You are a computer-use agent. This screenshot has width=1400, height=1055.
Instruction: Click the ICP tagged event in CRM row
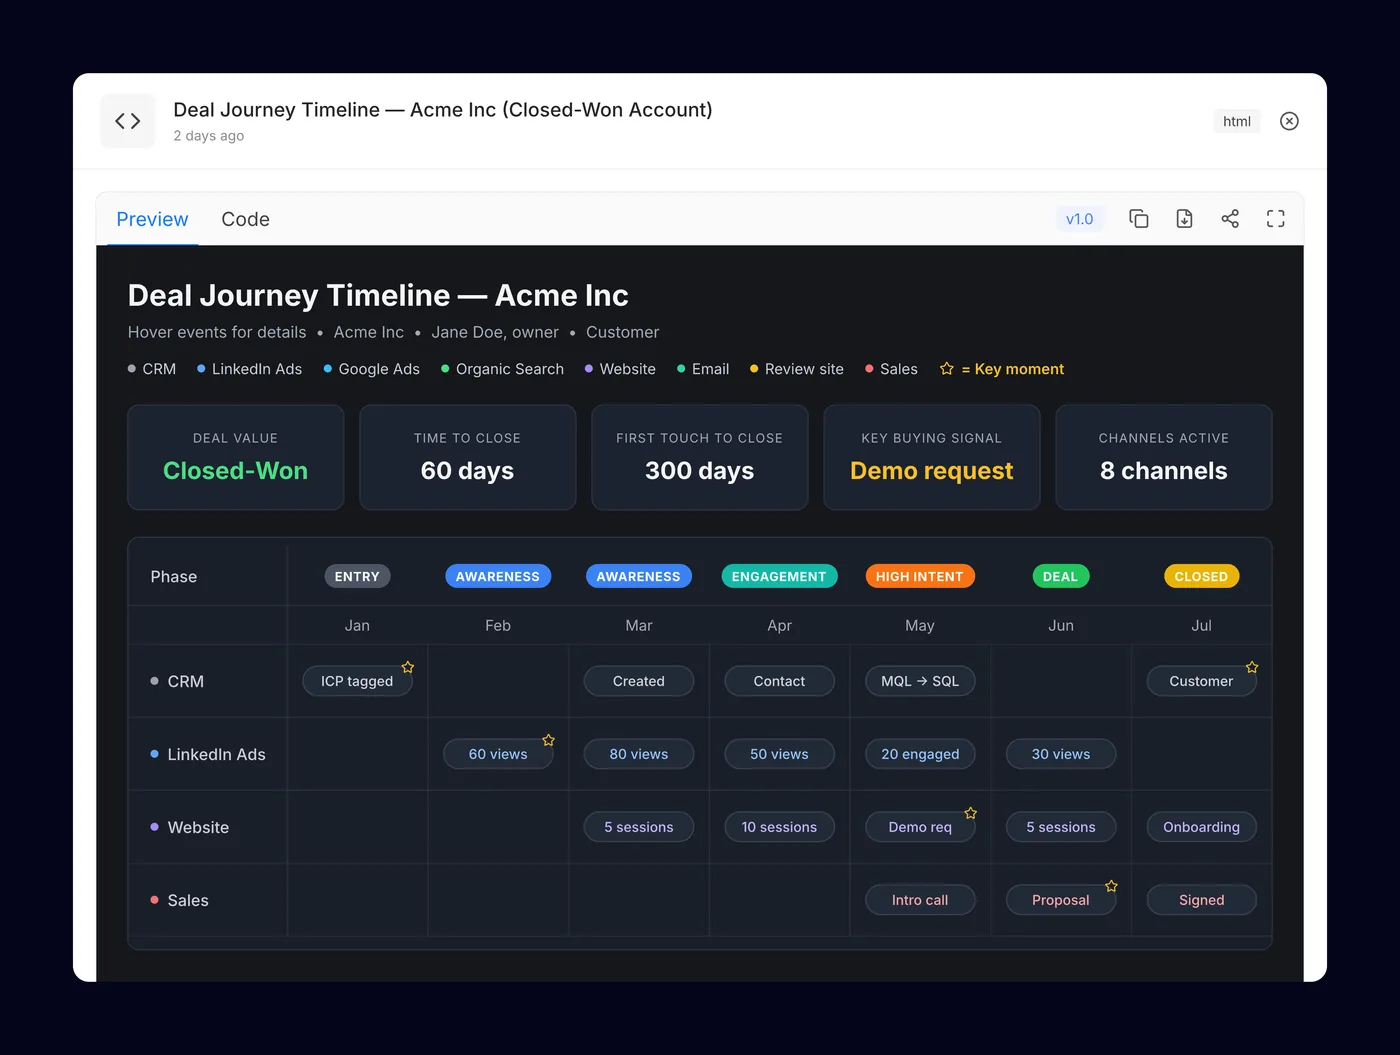357,681
